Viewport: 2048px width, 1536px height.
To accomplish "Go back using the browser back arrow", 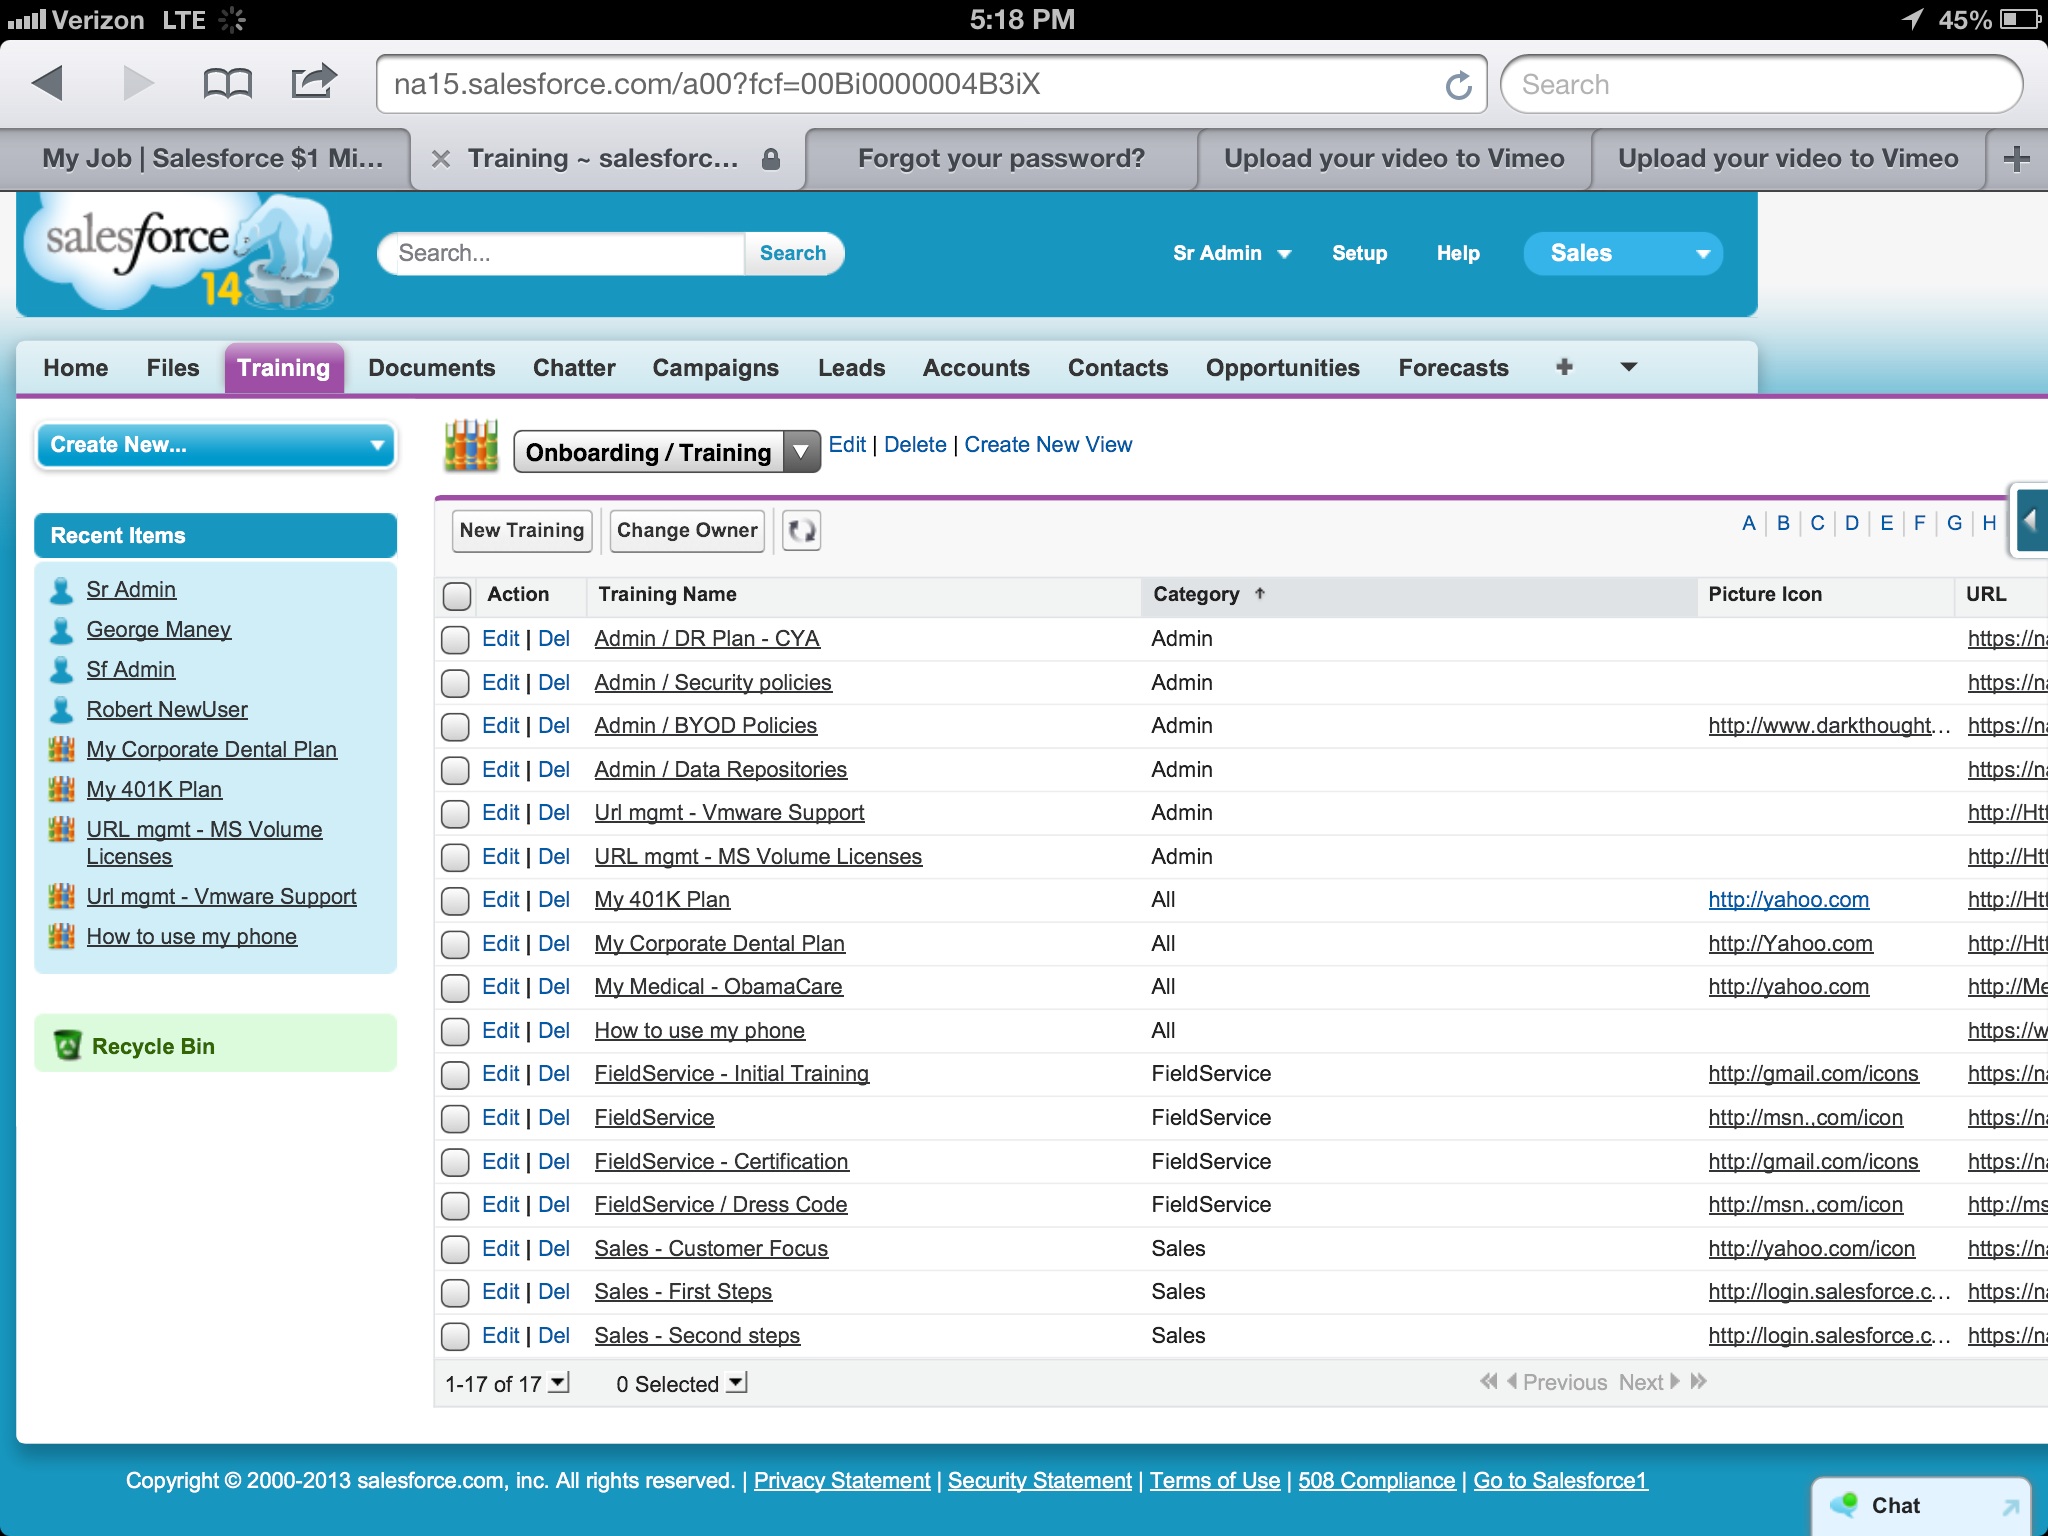I will coord(48,83).
